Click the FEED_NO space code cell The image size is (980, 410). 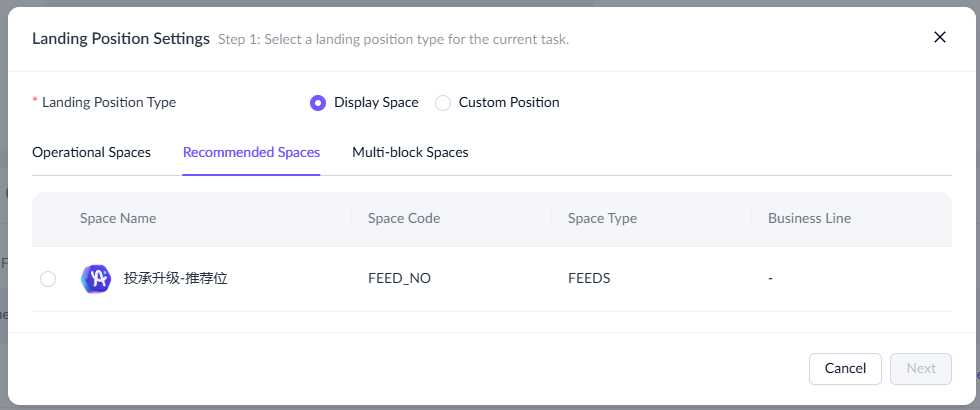pyautogui.click(x=399, y=279)
